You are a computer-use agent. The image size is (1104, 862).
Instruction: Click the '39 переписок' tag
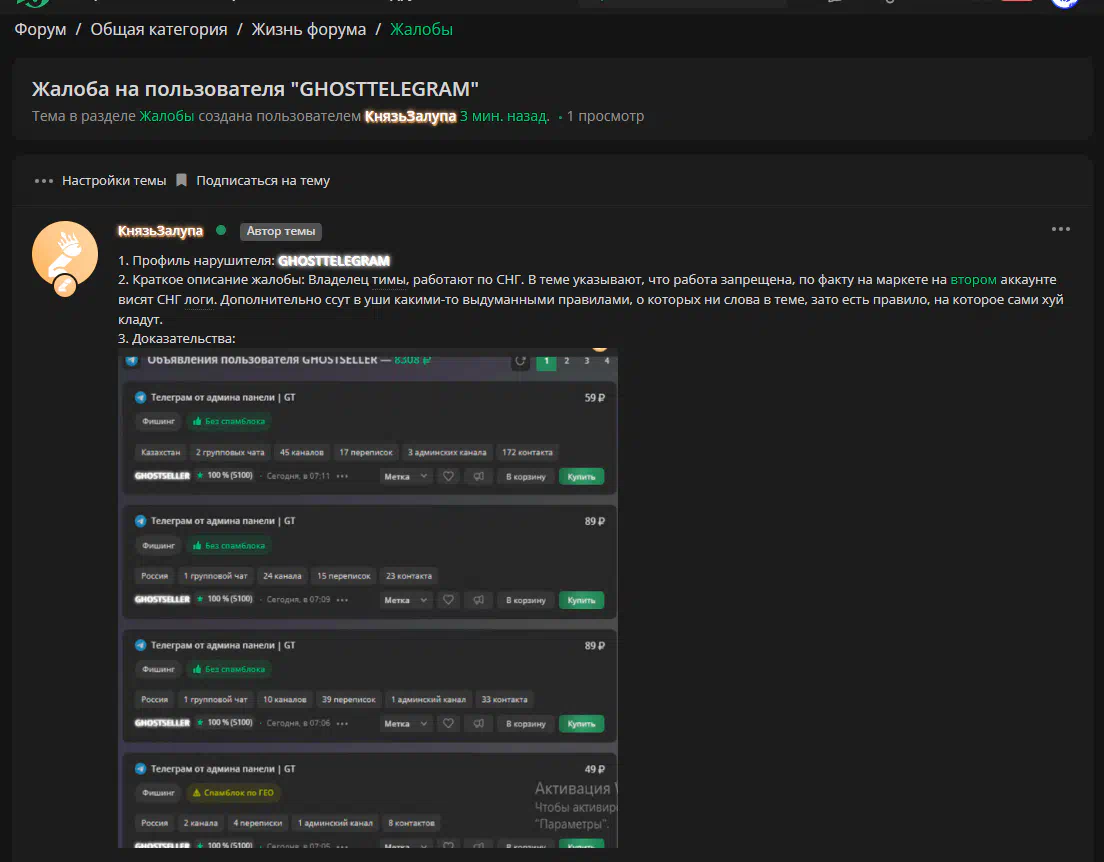click(x=349, y=699)
